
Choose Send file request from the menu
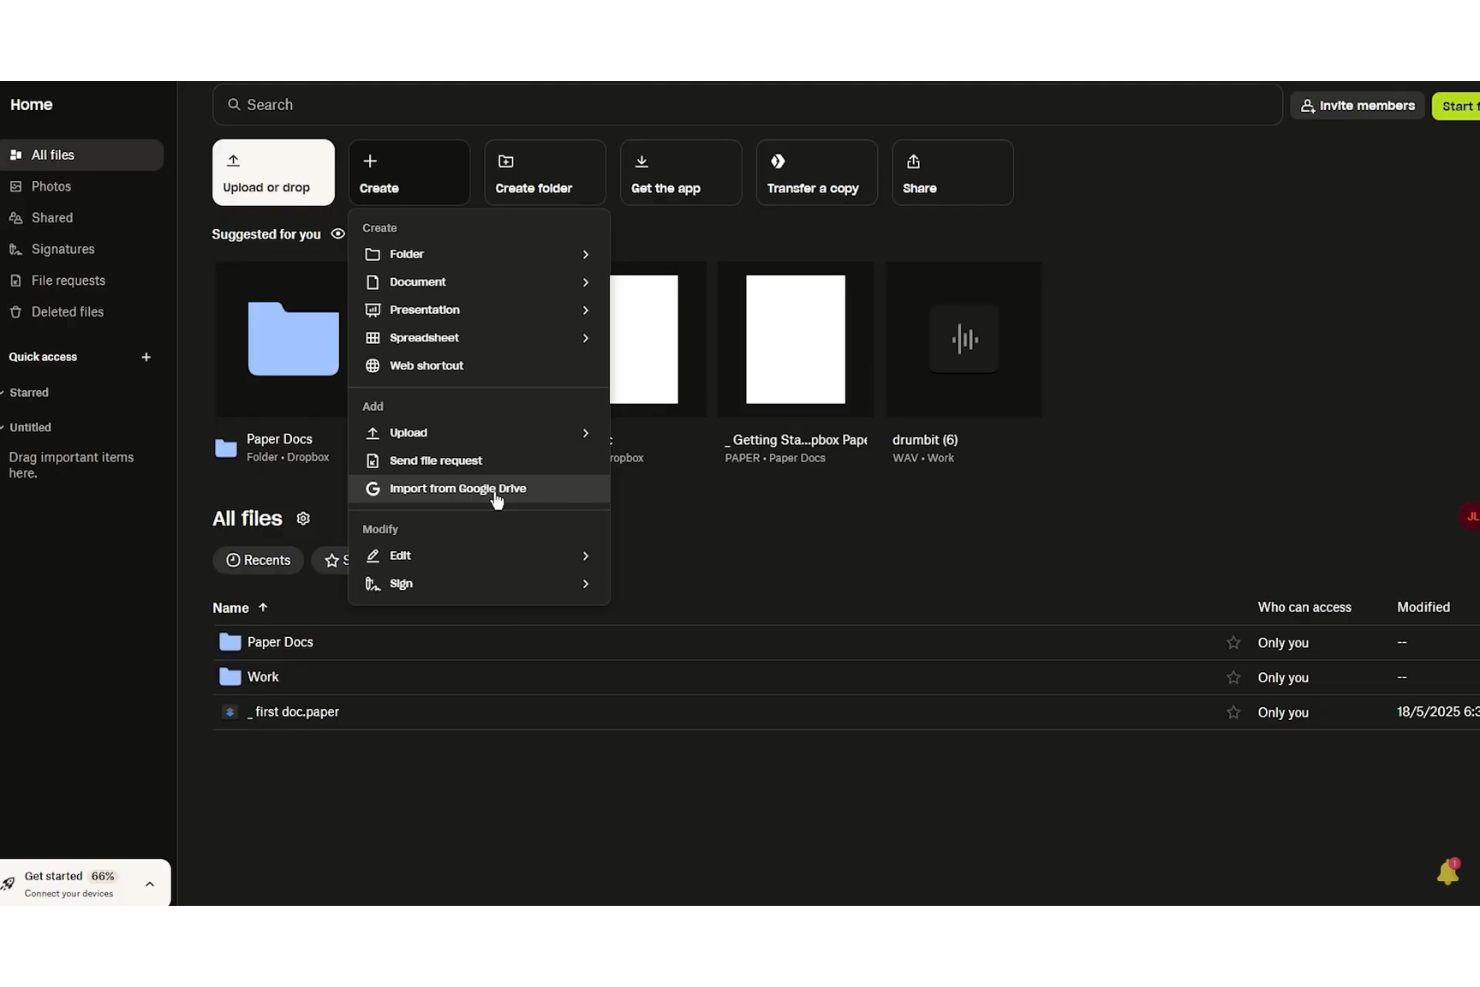(436, 460)
